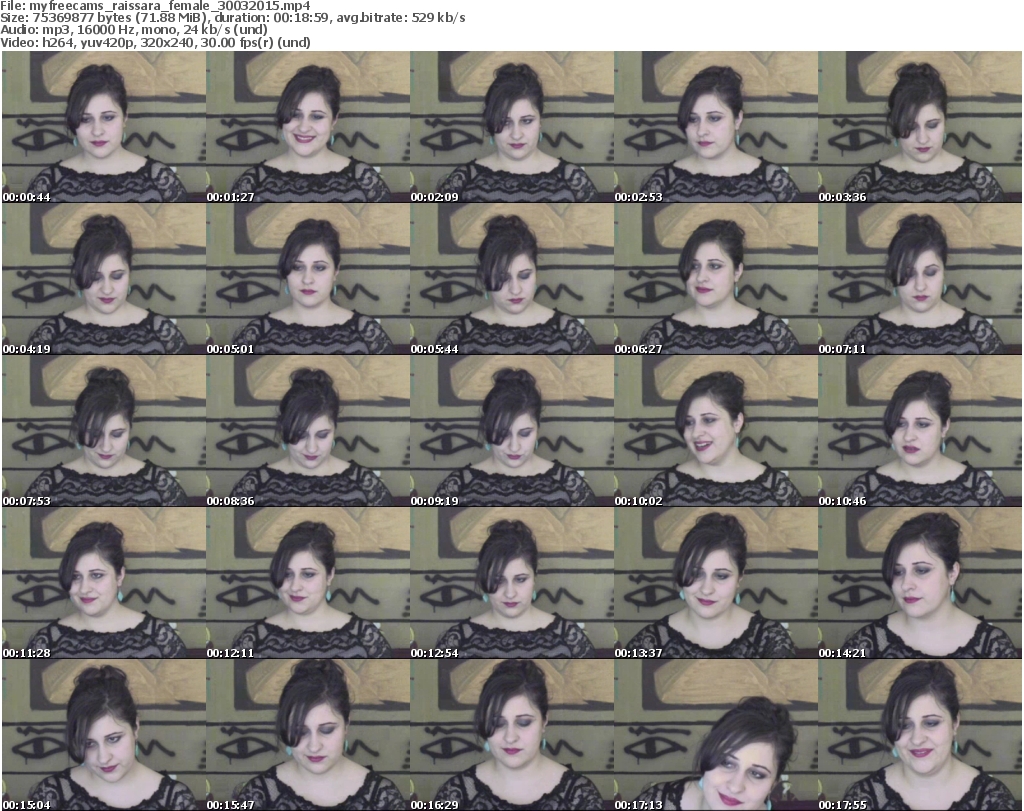Select the thumbnail frame stamped 00:16:29
Image resolution: width=1024 pixels, height=811 pixels.
(x=512, y=735)
